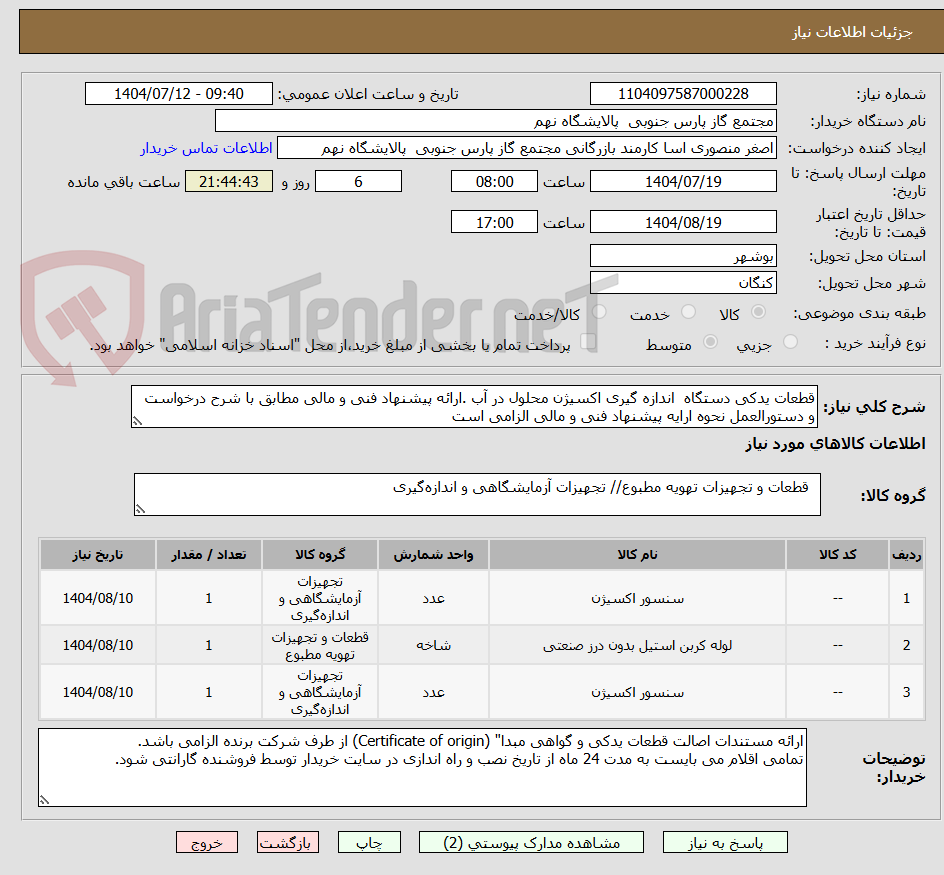The height and width of the screenshot is (875, 944).
Task: Select the کالا/خدمت radio button
Action: 601,312
